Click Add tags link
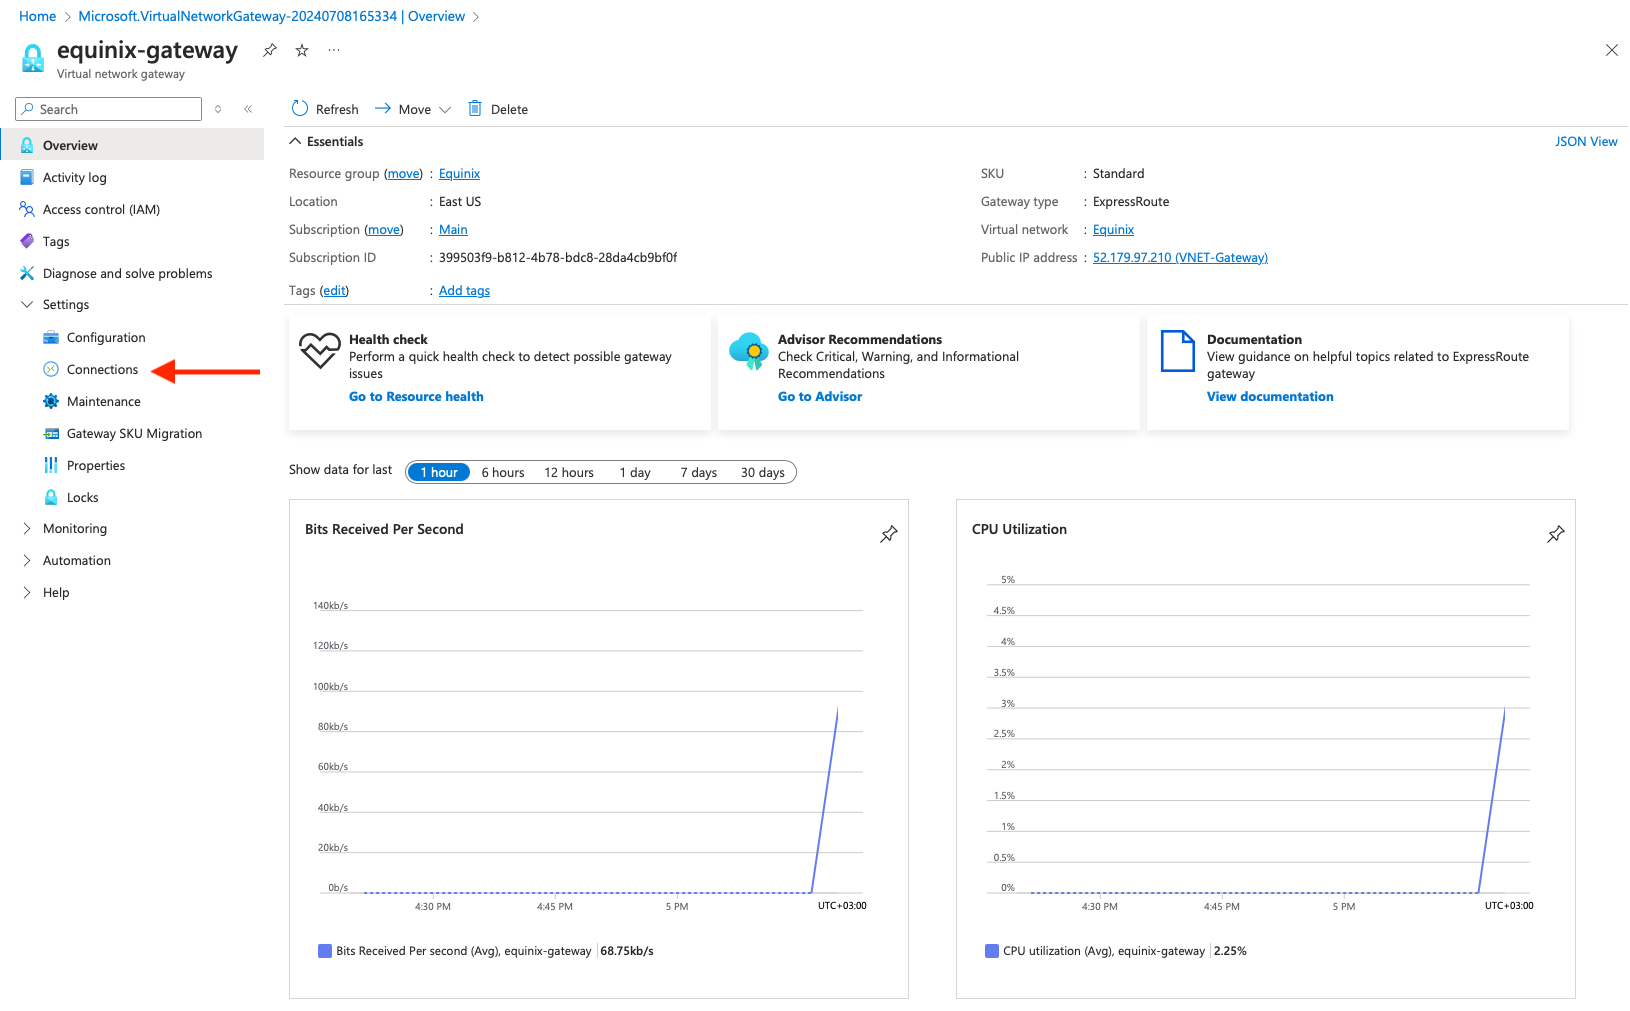The image size is (1630, 1011). pyautogui.click(x=464, y=290)
